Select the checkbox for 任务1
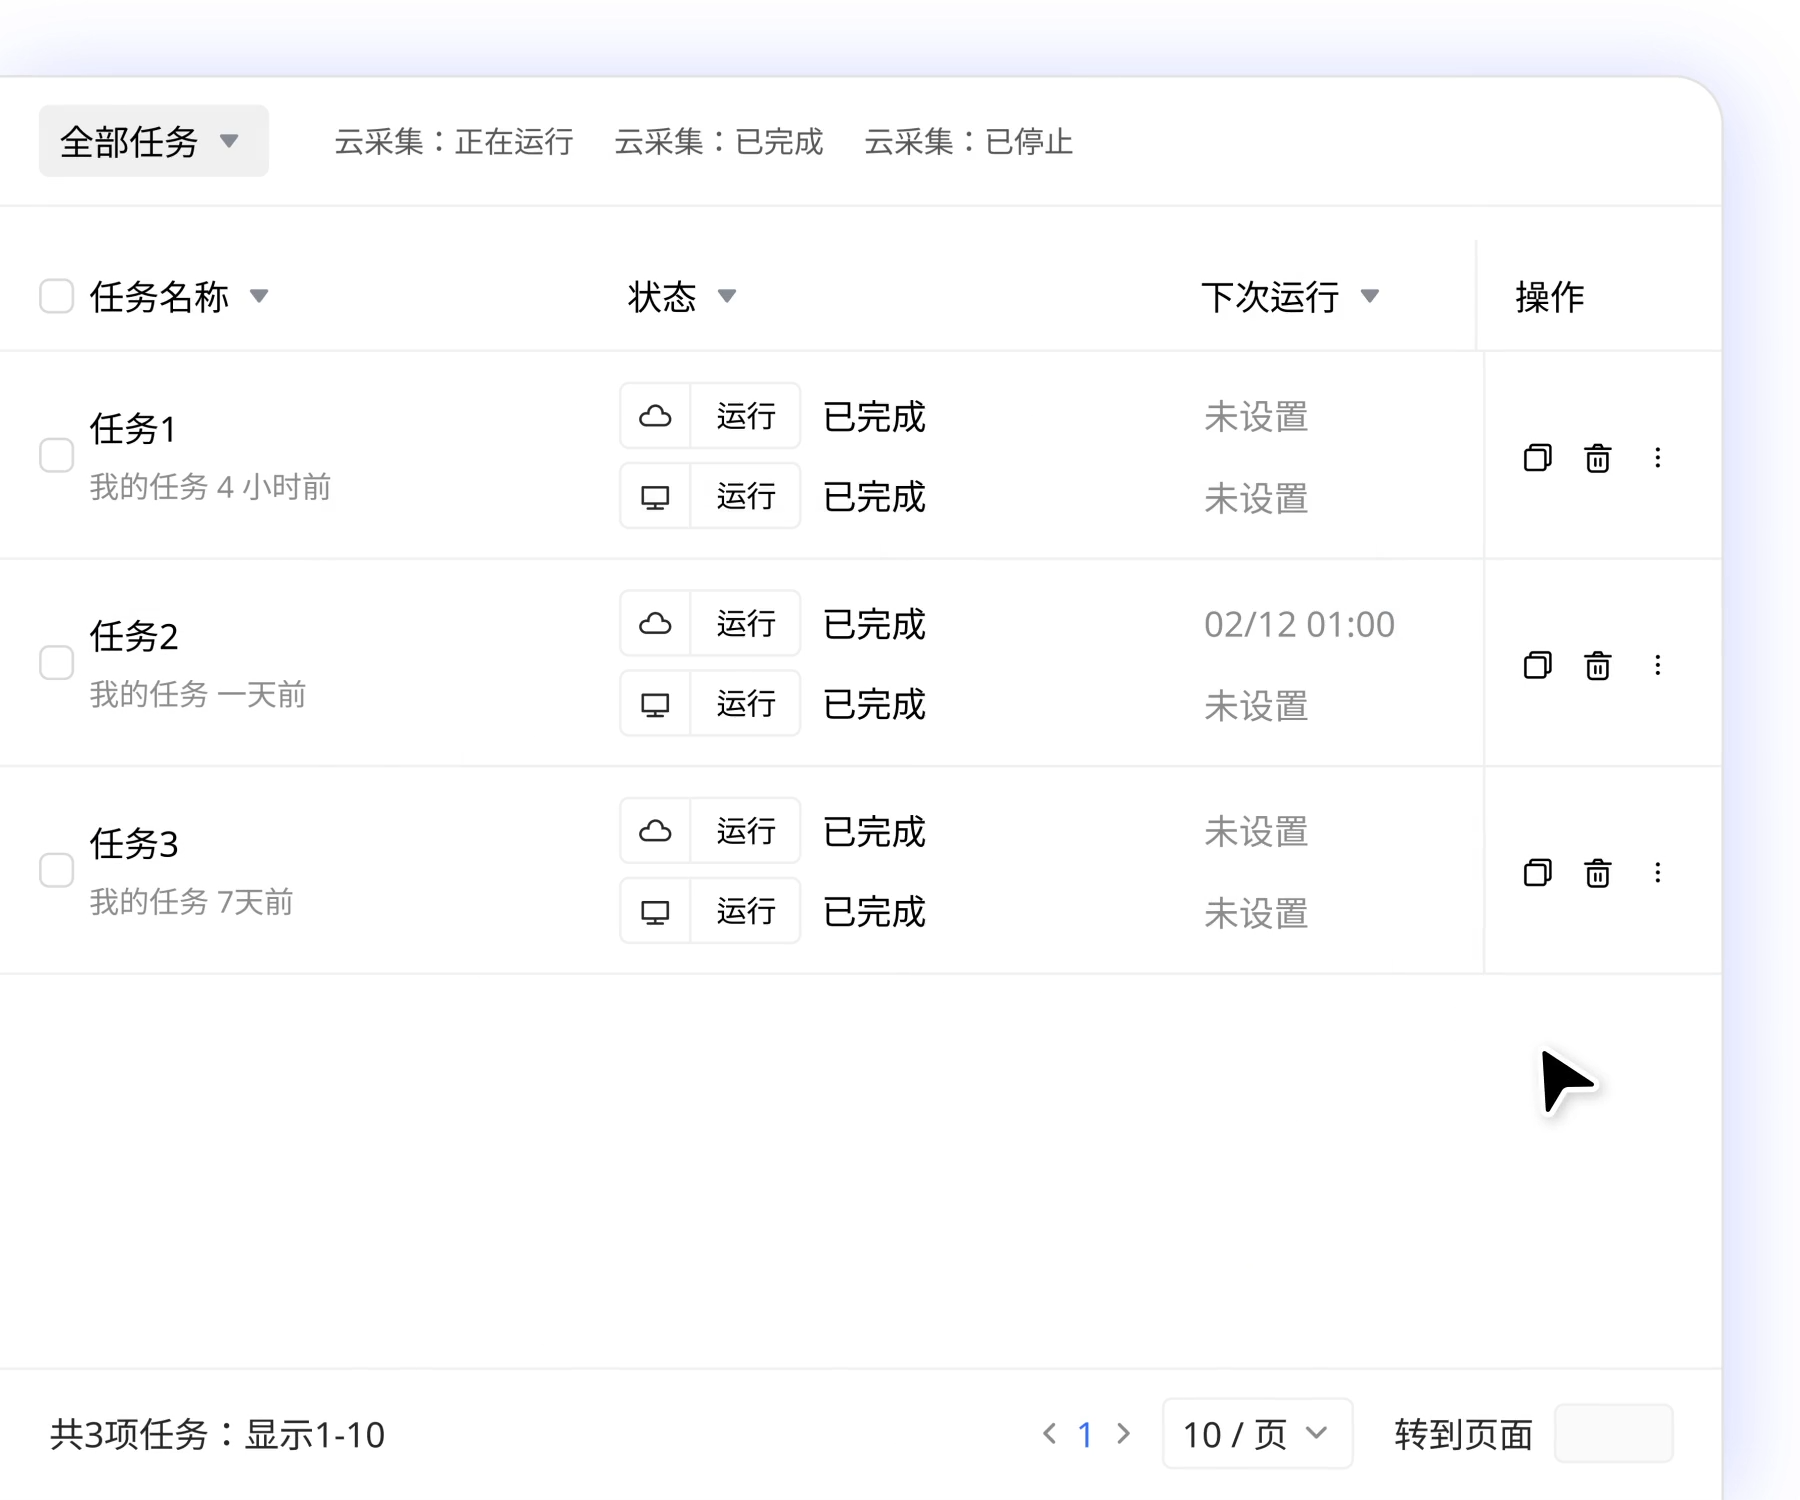The width and height of the screenshot is (1800, 1500). pyautogui.click(x=57, y=455)
